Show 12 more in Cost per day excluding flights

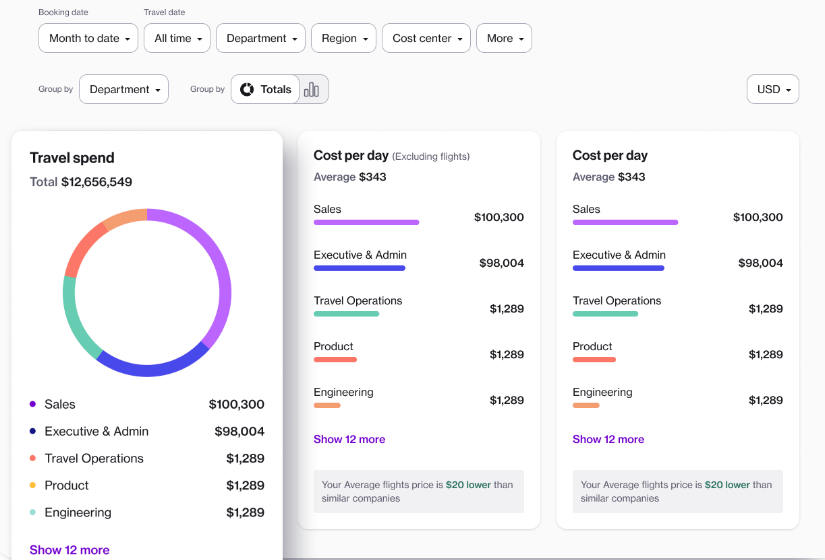click(x=349, y=439)
